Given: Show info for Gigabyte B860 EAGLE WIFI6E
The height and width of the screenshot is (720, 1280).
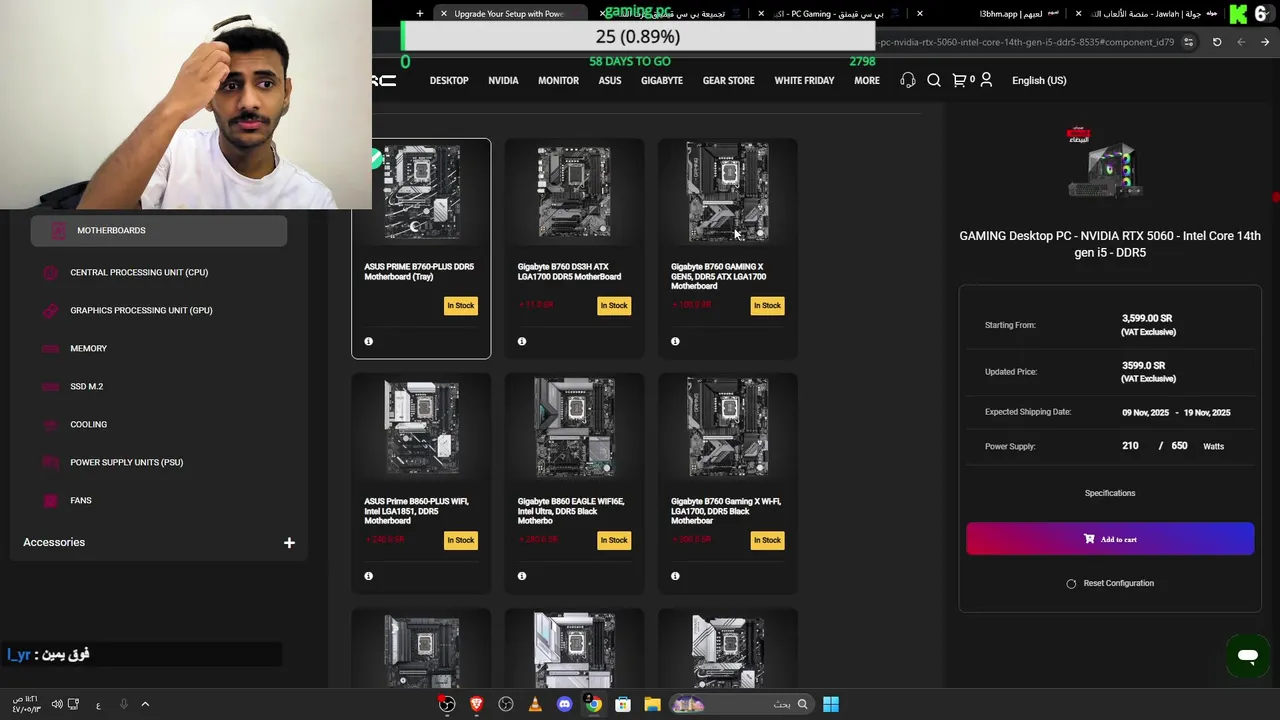Looking at the screenshot, I should pos(522,576).
